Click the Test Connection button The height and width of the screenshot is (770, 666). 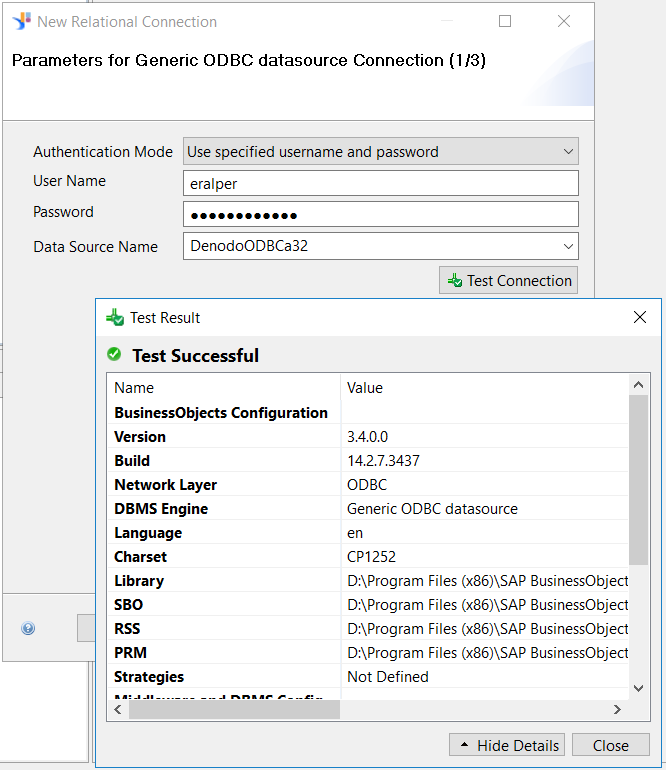pyautogui.click(x=508, y=280)
